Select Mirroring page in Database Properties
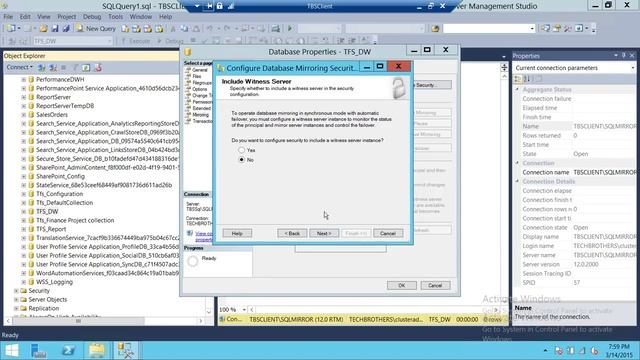The image size is (640, 360). pos(200,115)
